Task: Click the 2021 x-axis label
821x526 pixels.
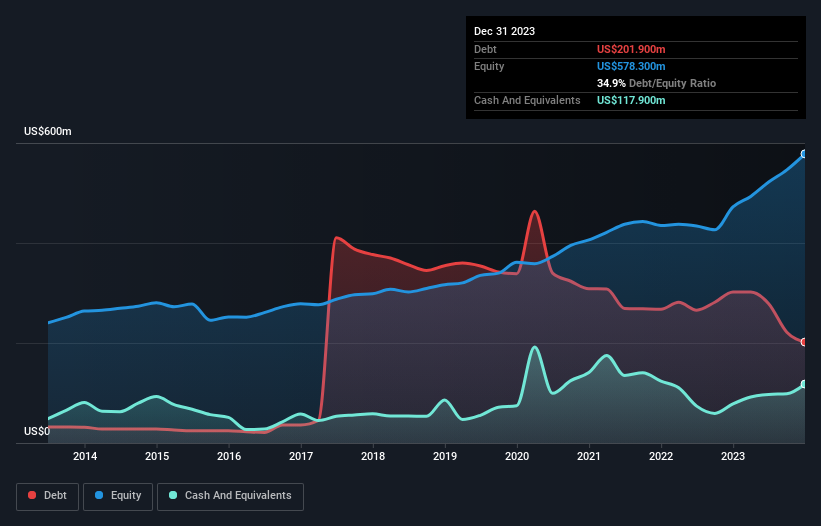Action: (589, 456)
